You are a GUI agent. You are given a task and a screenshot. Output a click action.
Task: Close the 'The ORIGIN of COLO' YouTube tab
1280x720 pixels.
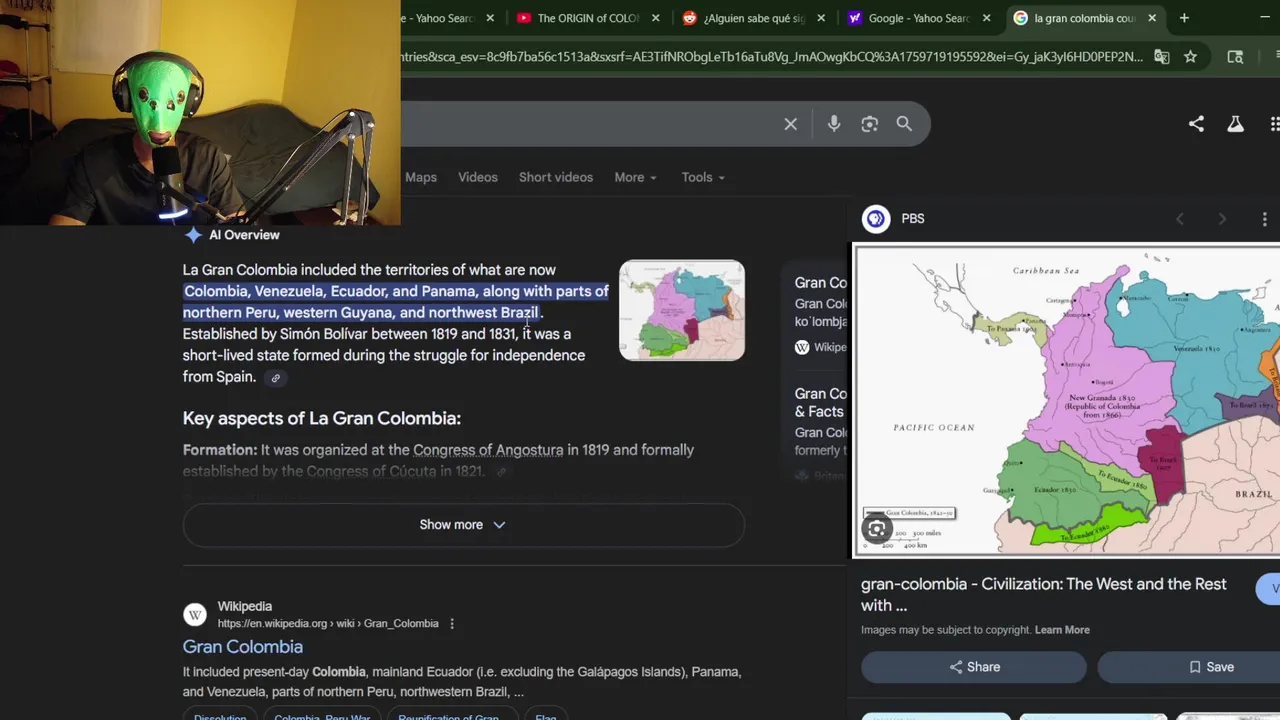(x=656, y=18)
